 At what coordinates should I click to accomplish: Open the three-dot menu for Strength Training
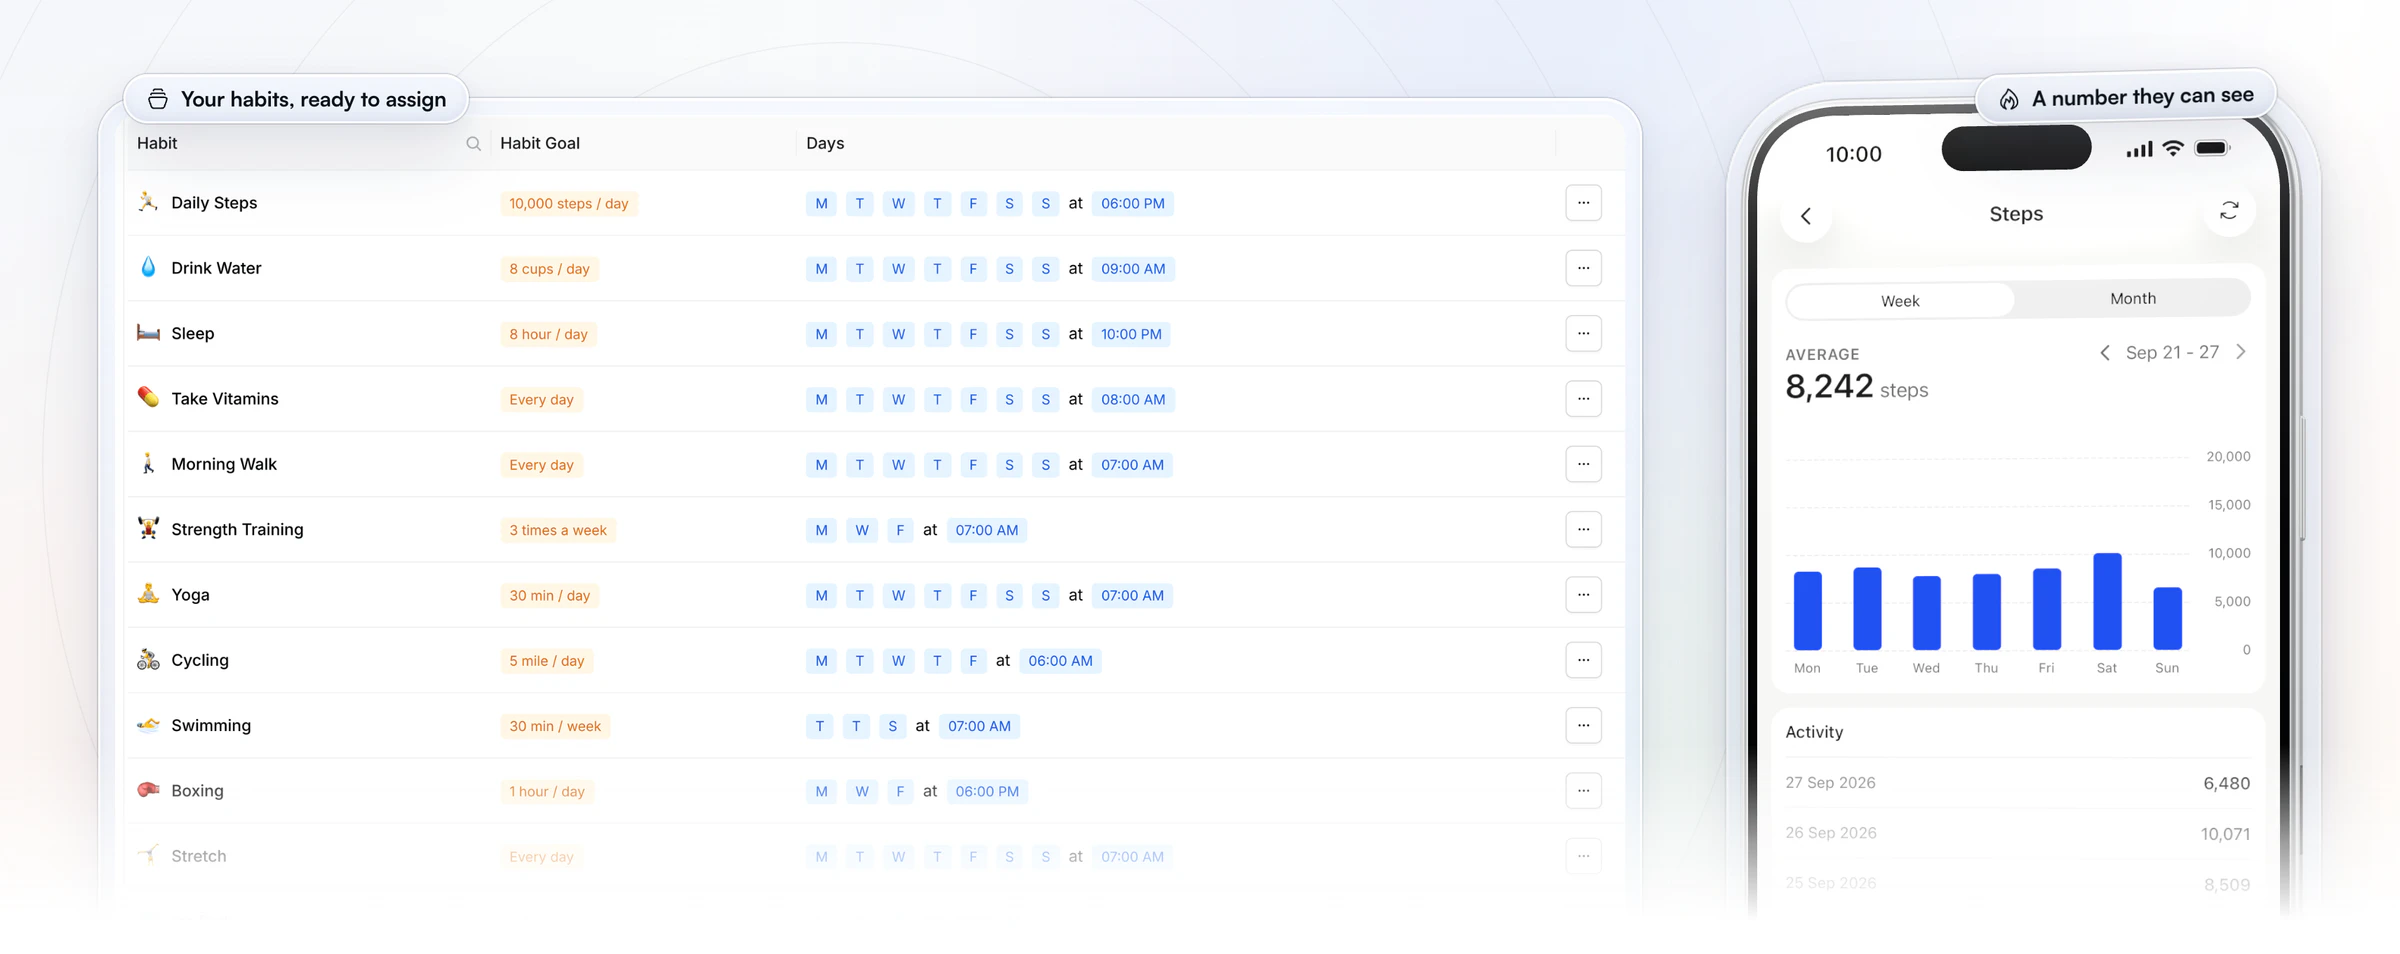(x=1583, y=529)
